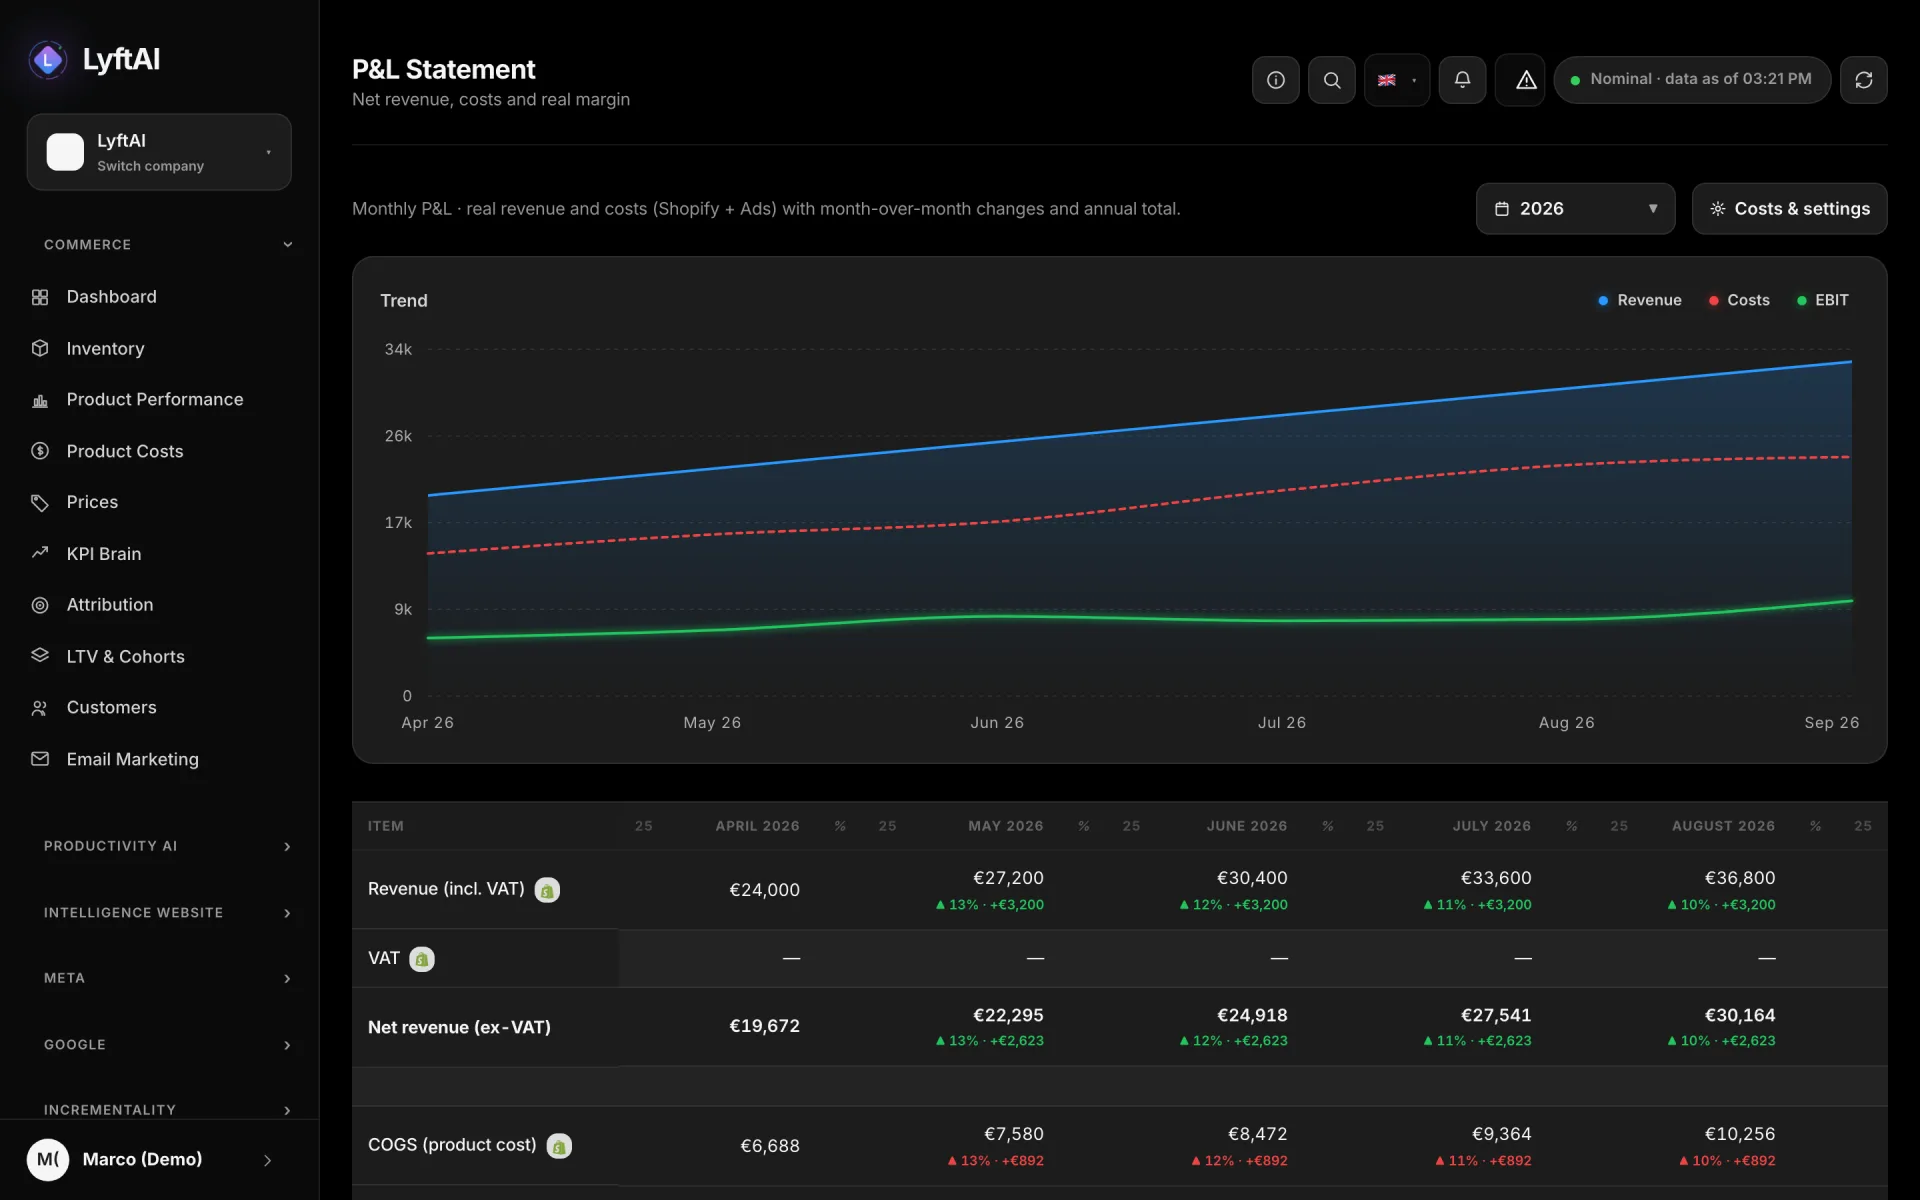Expand the Intelligence Website section

(x=168, y=913)
